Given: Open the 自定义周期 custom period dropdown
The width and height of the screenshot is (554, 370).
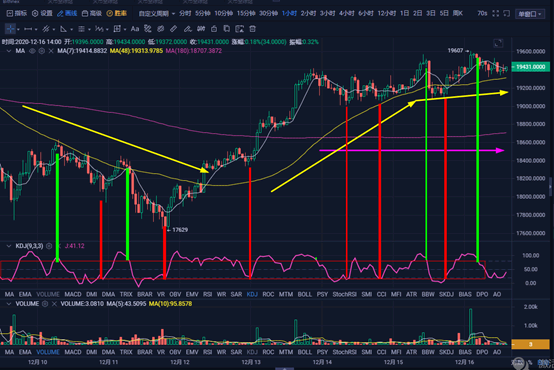Looking at the screenshot, I should 157,13.
